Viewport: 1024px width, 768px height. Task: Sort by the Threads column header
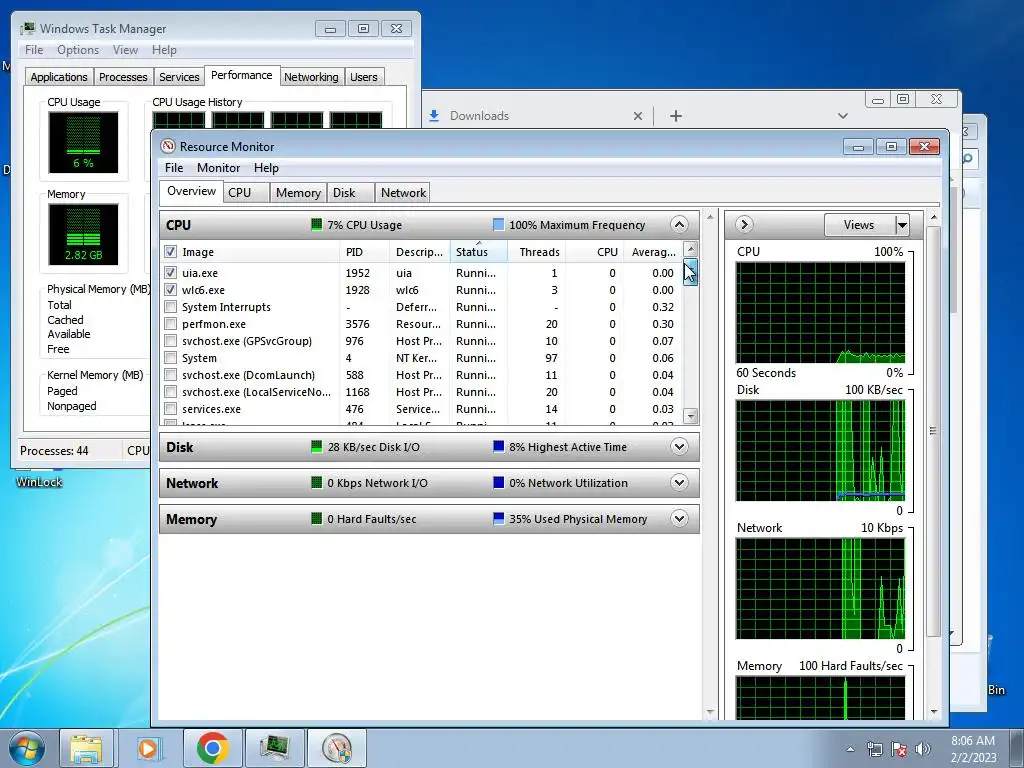pos(536,252)
